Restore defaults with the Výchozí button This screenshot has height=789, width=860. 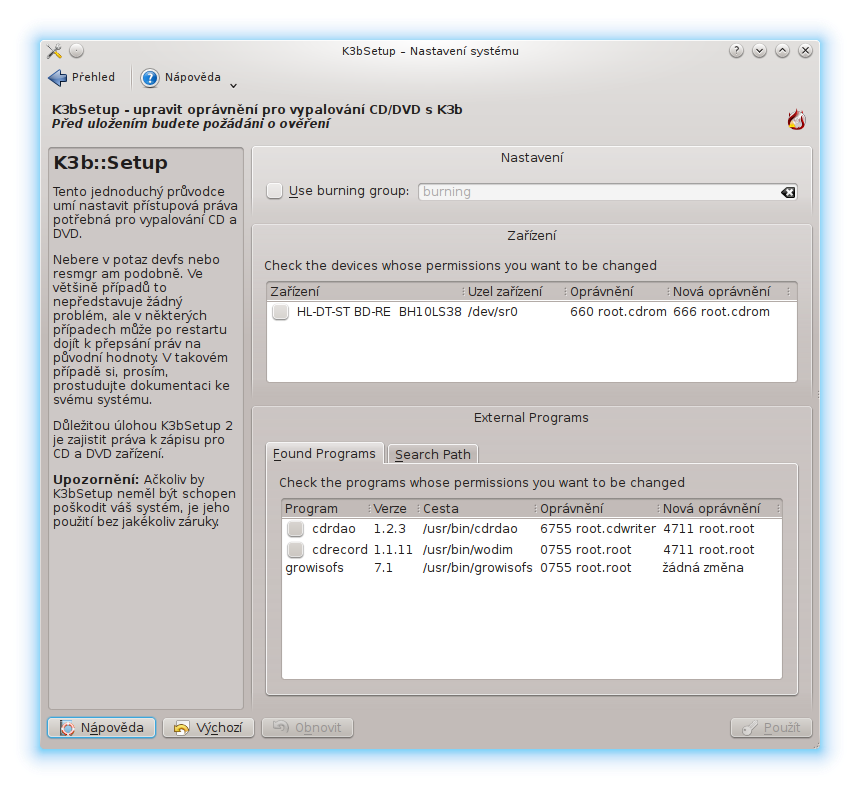pyautogui.click(x=208, y=728)
